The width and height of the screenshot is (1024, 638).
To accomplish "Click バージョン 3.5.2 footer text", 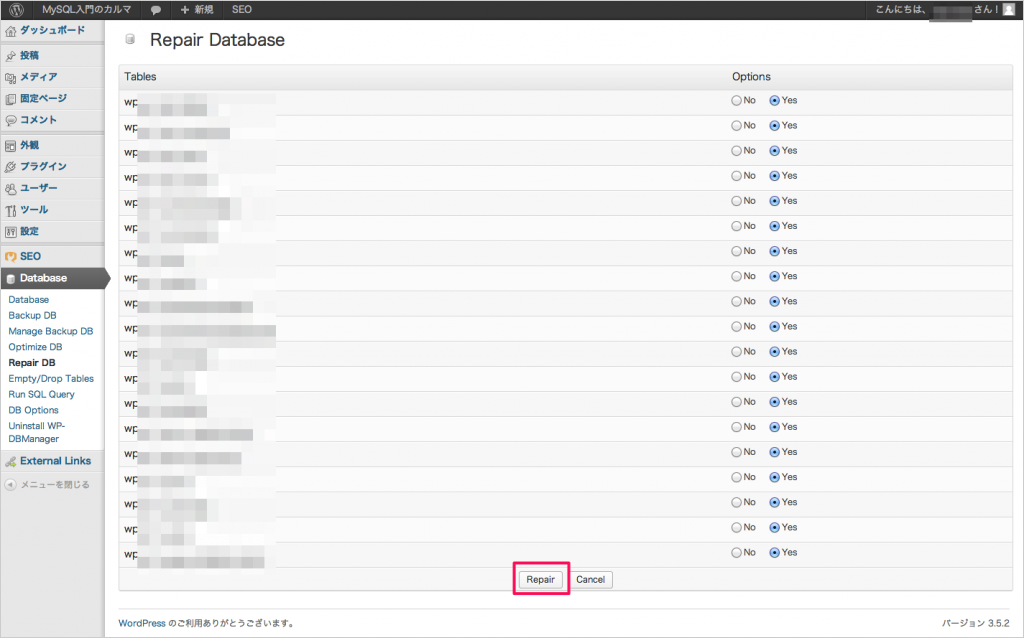I will (x=976, y=624).
